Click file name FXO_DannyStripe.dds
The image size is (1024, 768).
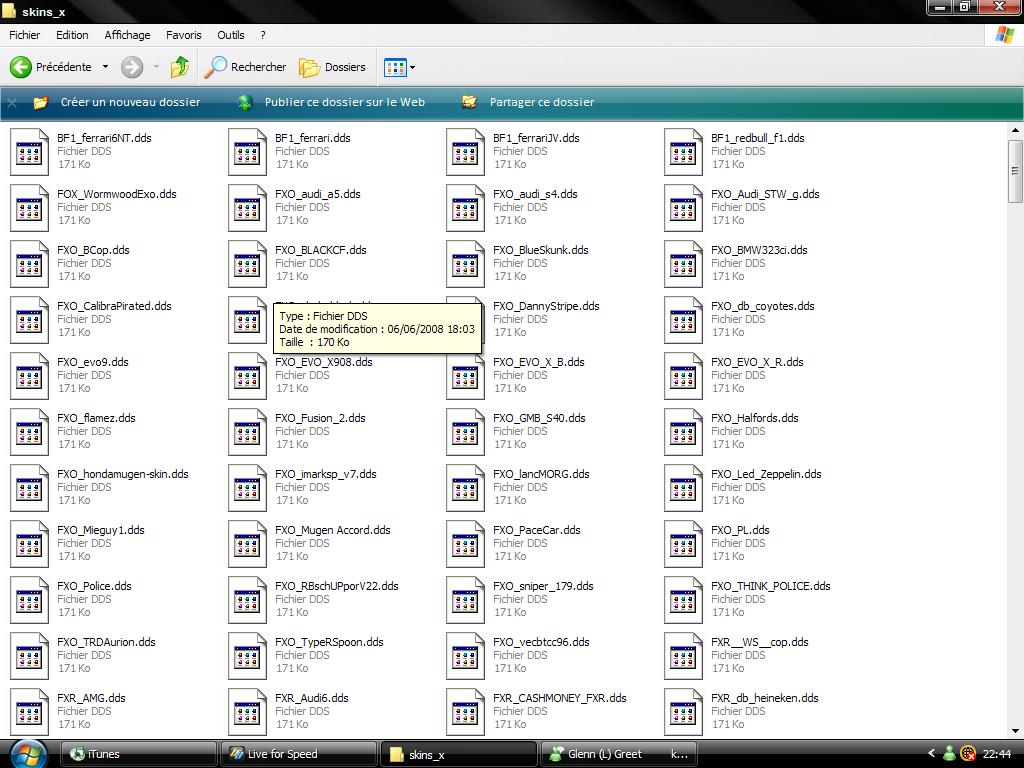546,306
